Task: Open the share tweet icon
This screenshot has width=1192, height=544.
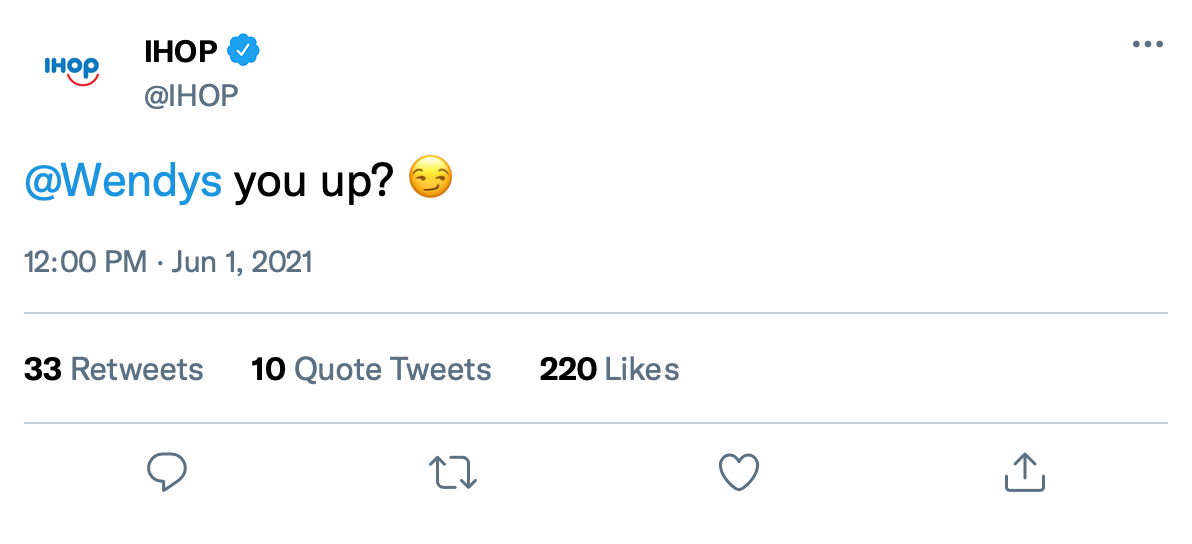Action: click(x=1024, y=472)
